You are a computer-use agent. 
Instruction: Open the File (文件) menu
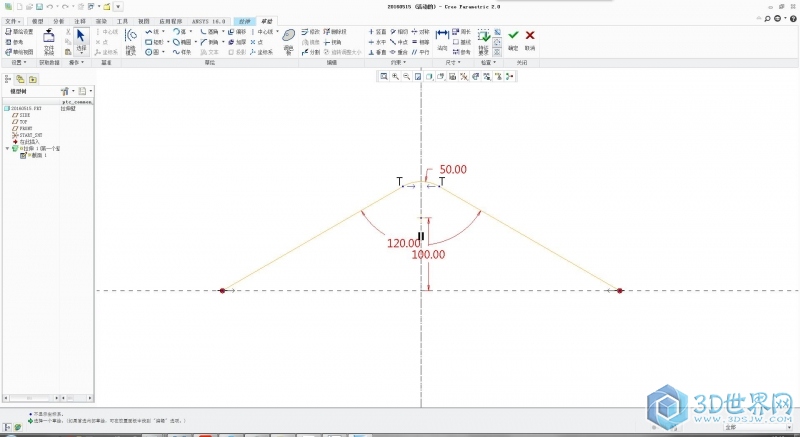(13, 21)
